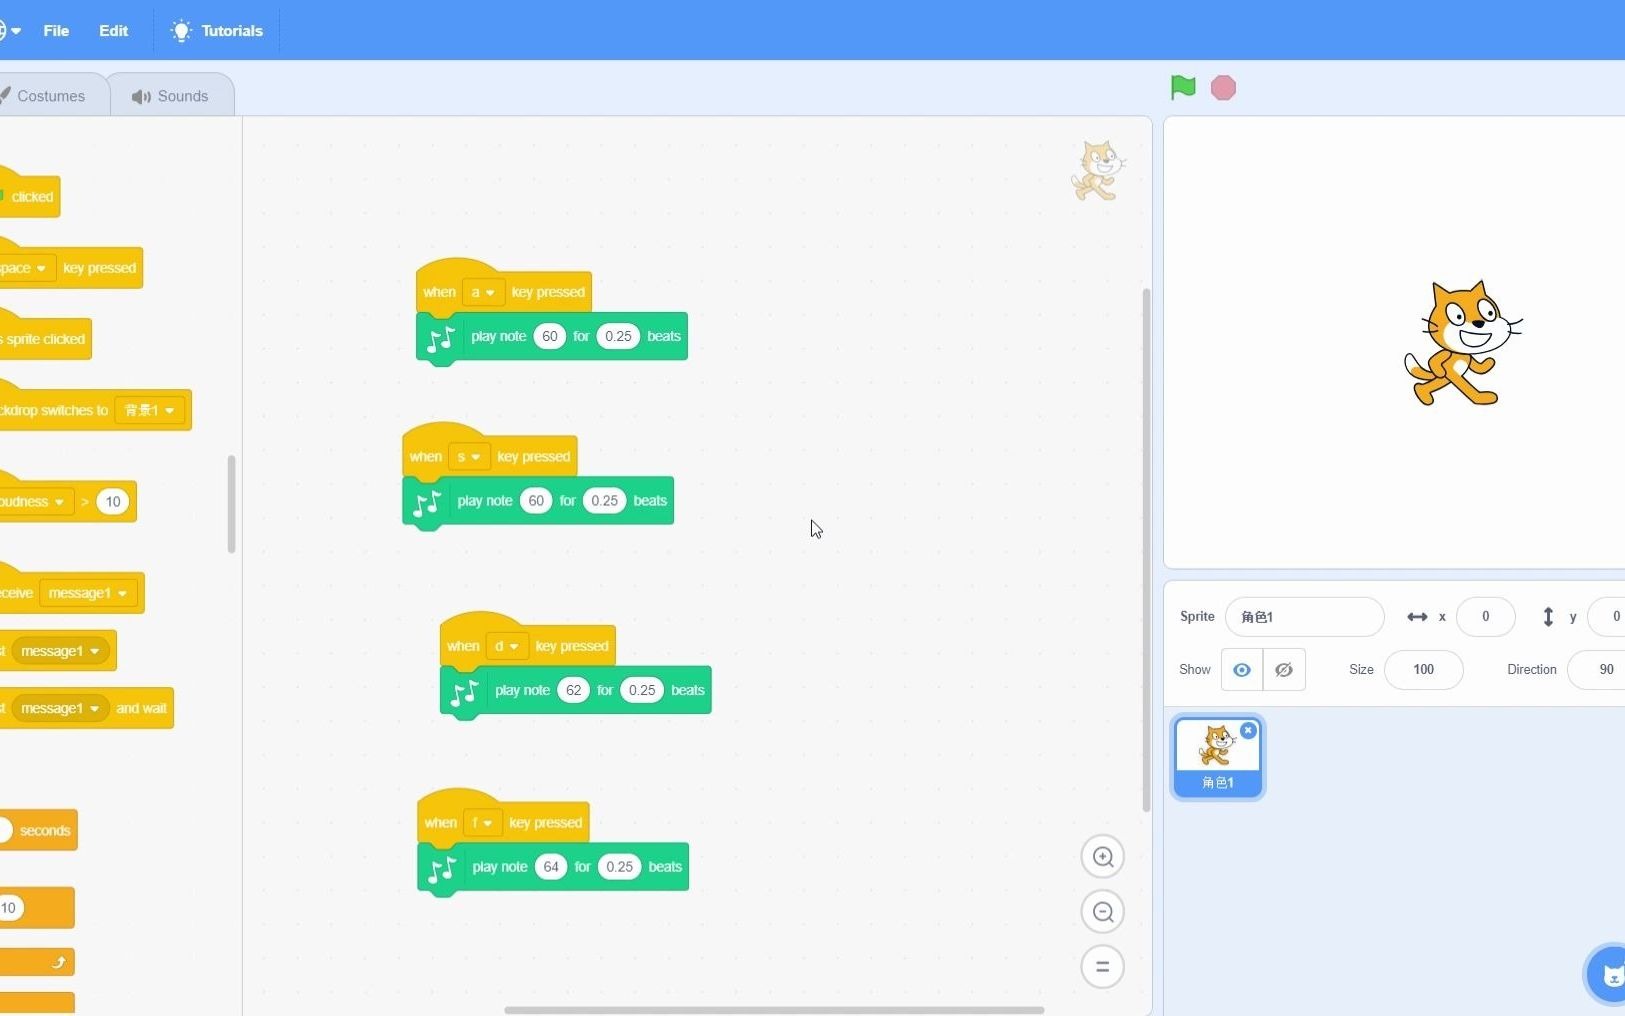Show the sprite with the eye toggle
The height and width of the screenshot is (1016, 1625).
coord(1241,670)
